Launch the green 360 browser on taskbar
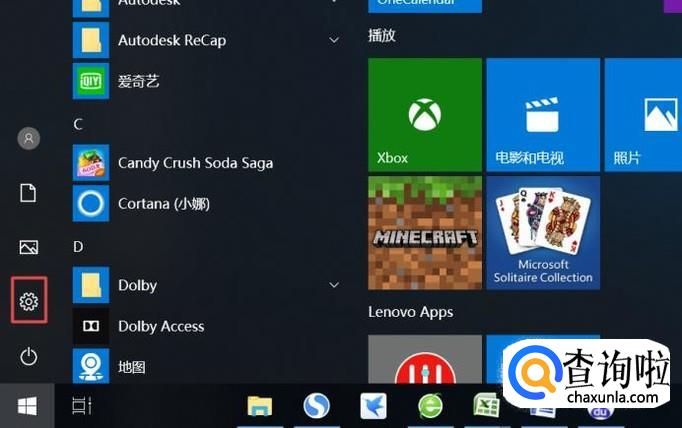 pos(430,406)
